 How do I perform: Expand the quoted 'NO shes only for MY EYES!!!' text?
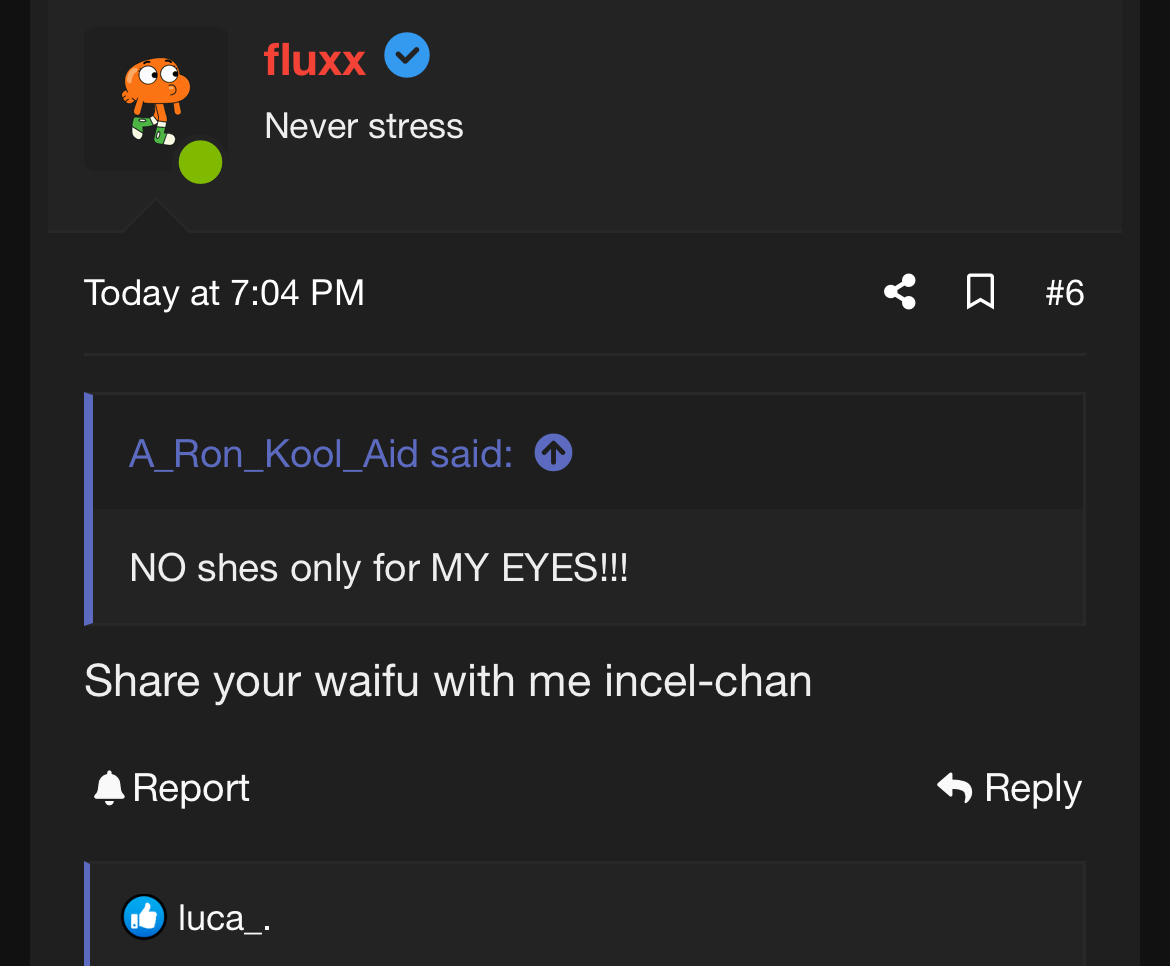[379, 568]
